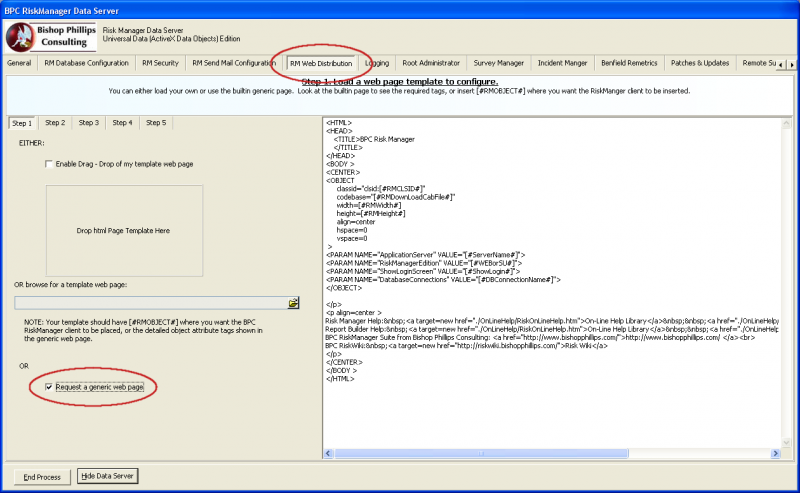The height and width of the screenshot is (493, 800).
Task: Go to the Step 2 sub-tab
Action: tap(55, 122)
